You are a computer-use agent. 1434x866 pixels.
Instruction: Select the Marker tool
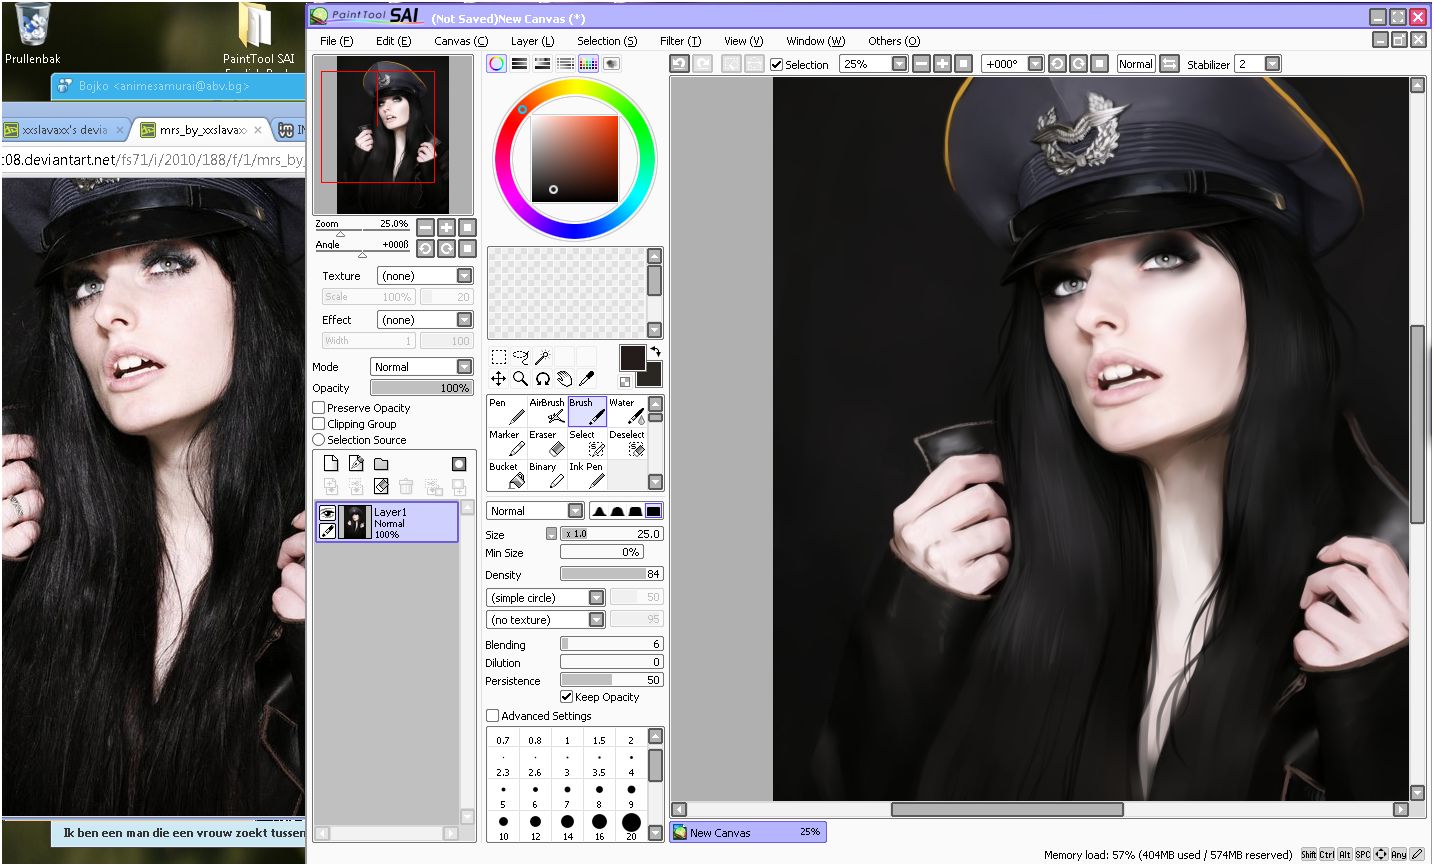(507, 443)
